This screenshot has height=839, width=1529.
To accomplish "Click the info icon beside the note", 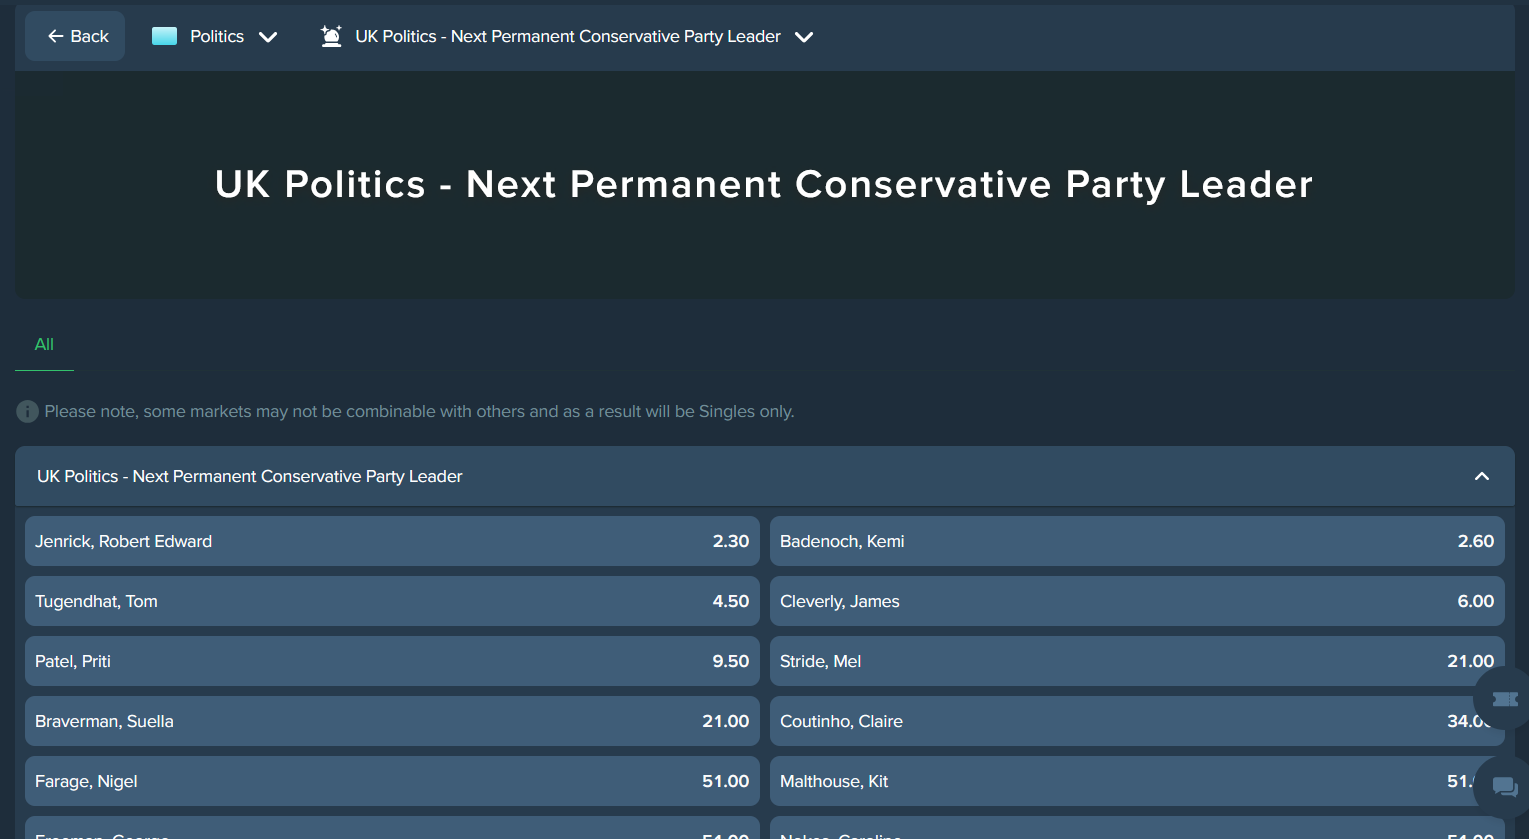I will (x=27, y=411).
